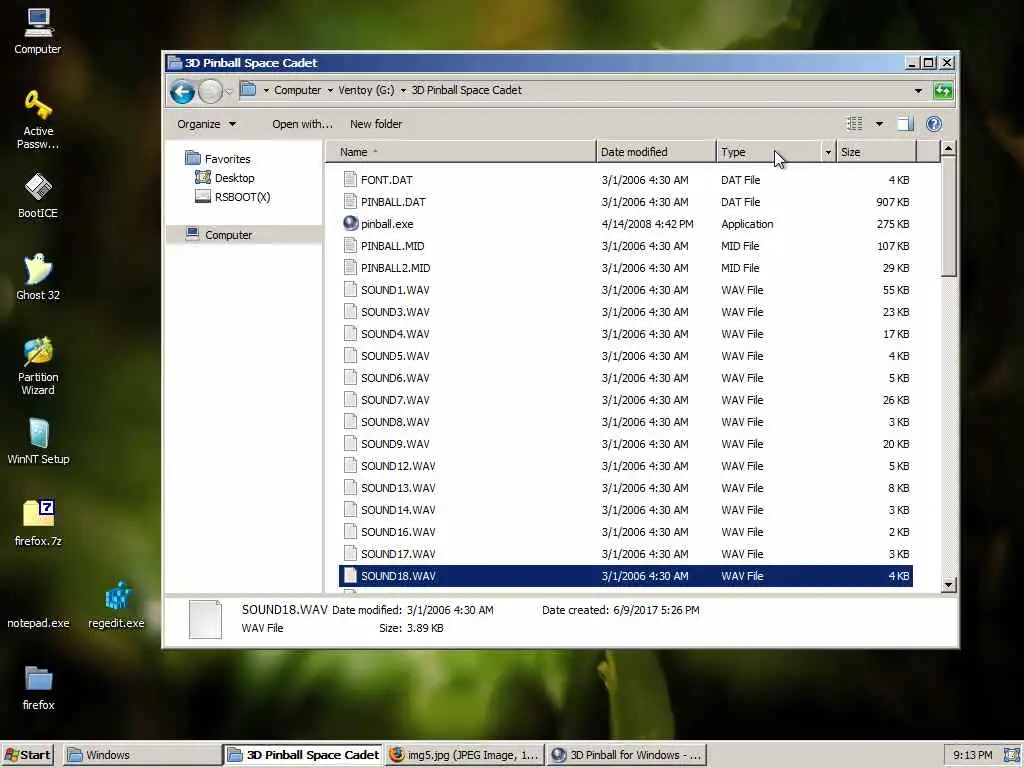Viewport: 1024px width, 768px height.
Task: Switch to 3D Pinball for Windows taskbar item
Action: 626,755
